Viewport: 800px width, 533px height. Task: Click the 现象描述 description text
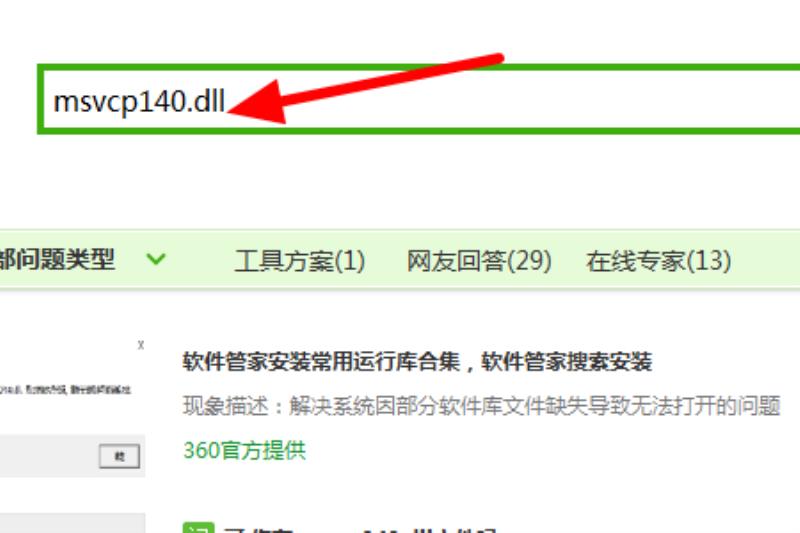point(481,406)
